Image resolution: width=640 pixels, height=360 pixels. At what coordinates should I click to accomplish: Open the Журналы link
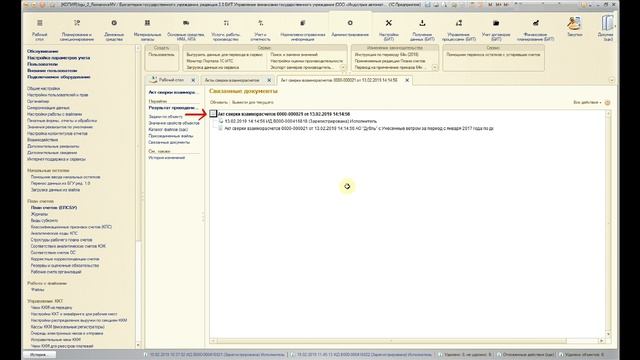click(39, 214)
